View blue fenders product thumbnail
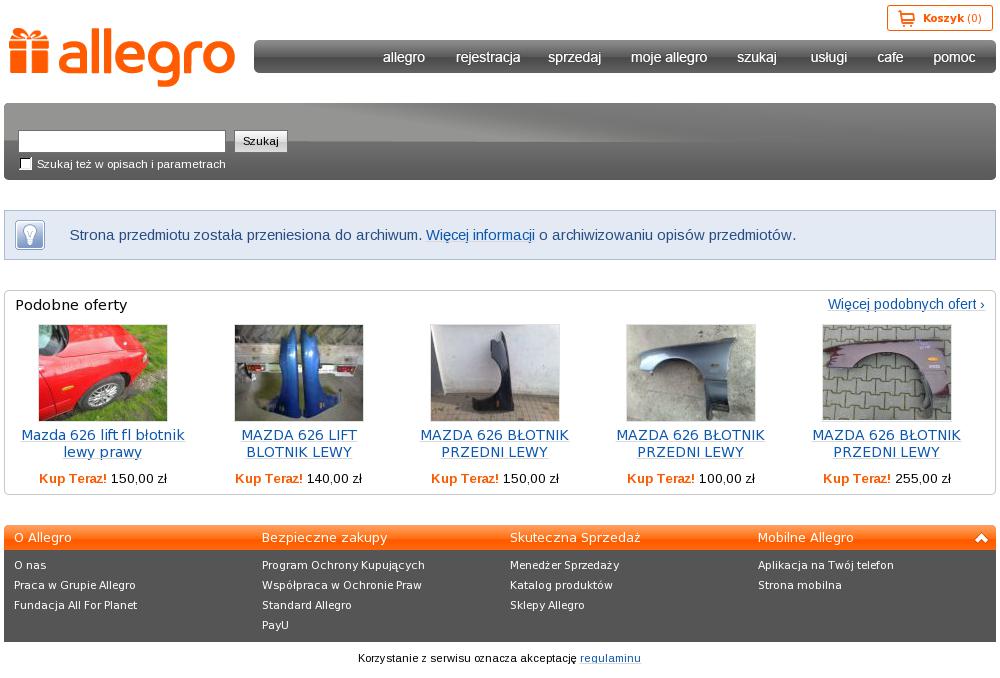Viewport: 1000px width, 678px height. 299,373
